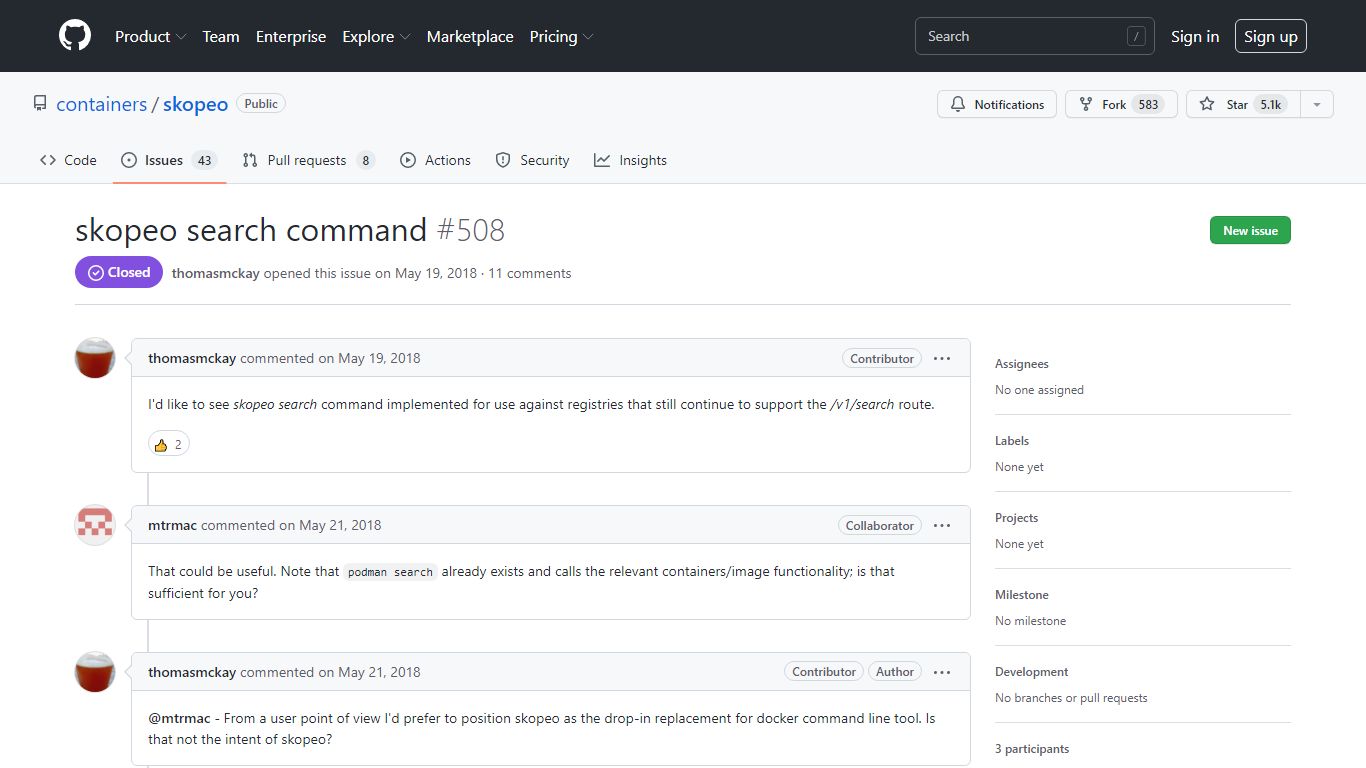The image size is (1366, 768).
Task: Open options menu on first comment
Action: 942,358
